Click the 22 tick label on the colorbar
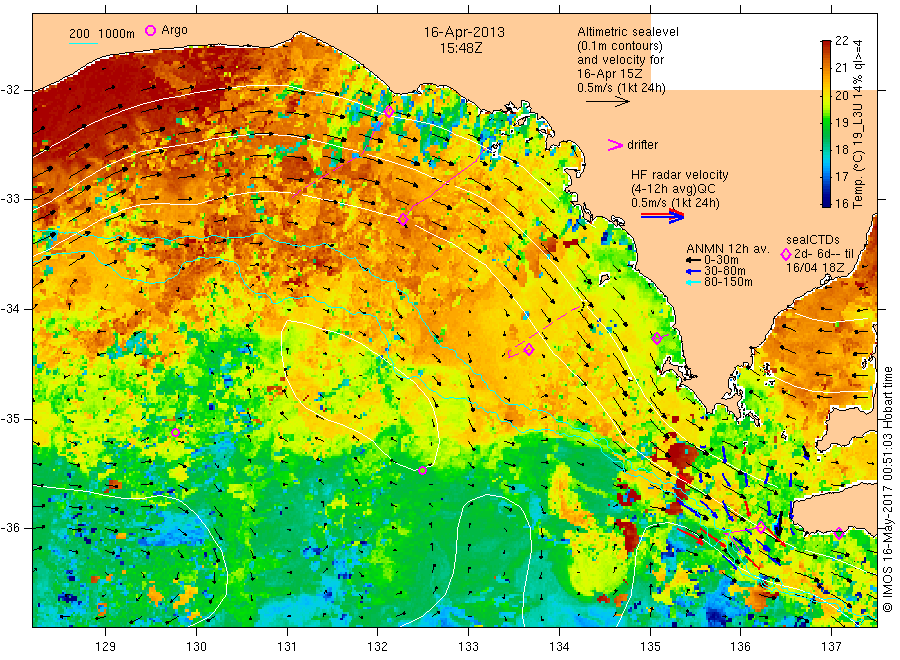900x660 pixels. coord(841,40)
